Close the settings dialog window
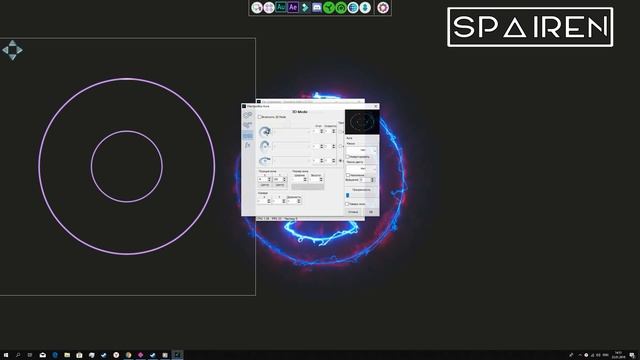This screenshot has height=360, width=640. (376, 106)
